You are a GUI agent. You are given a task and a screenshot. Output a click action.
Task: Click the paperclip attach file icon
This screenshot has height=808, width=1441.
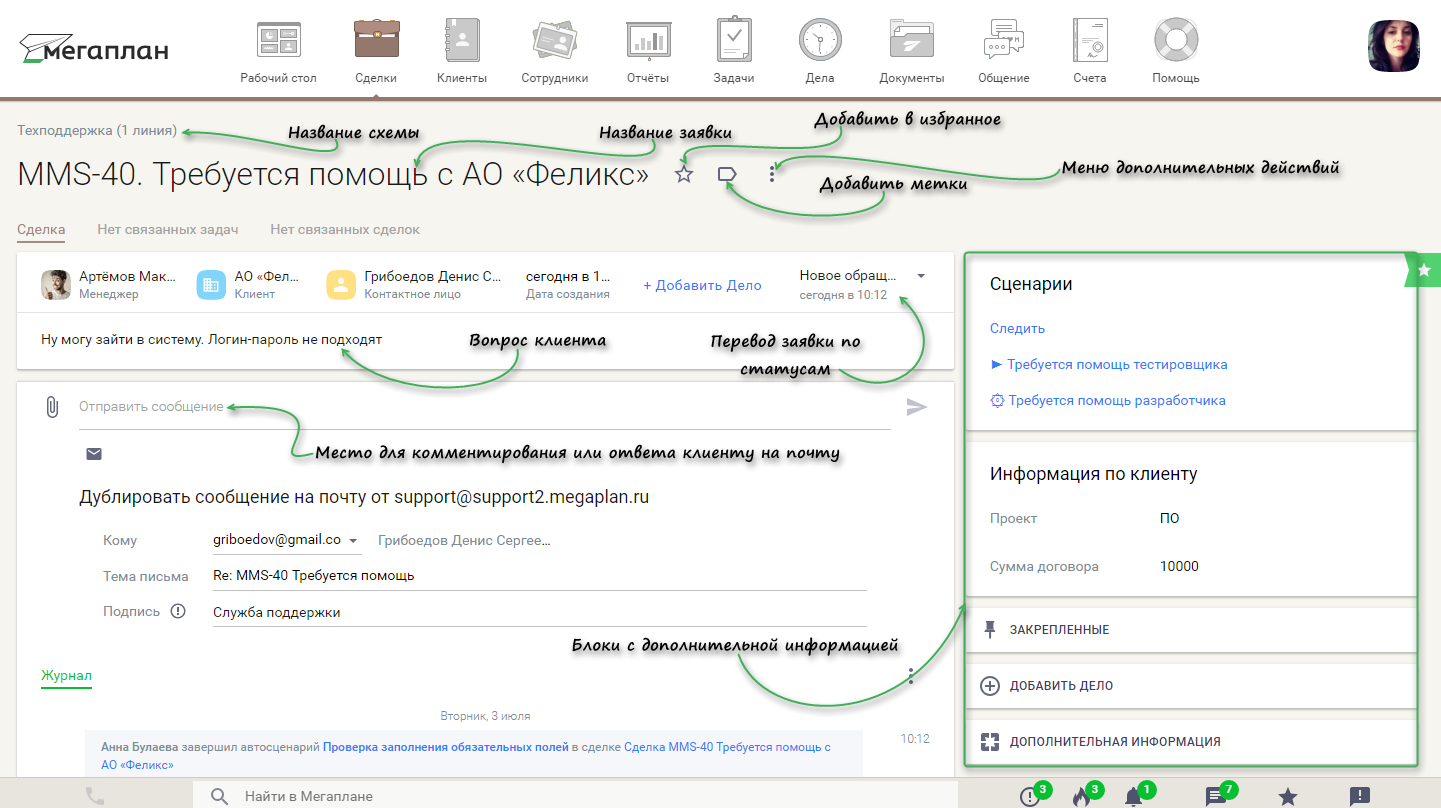click(52, 407)
